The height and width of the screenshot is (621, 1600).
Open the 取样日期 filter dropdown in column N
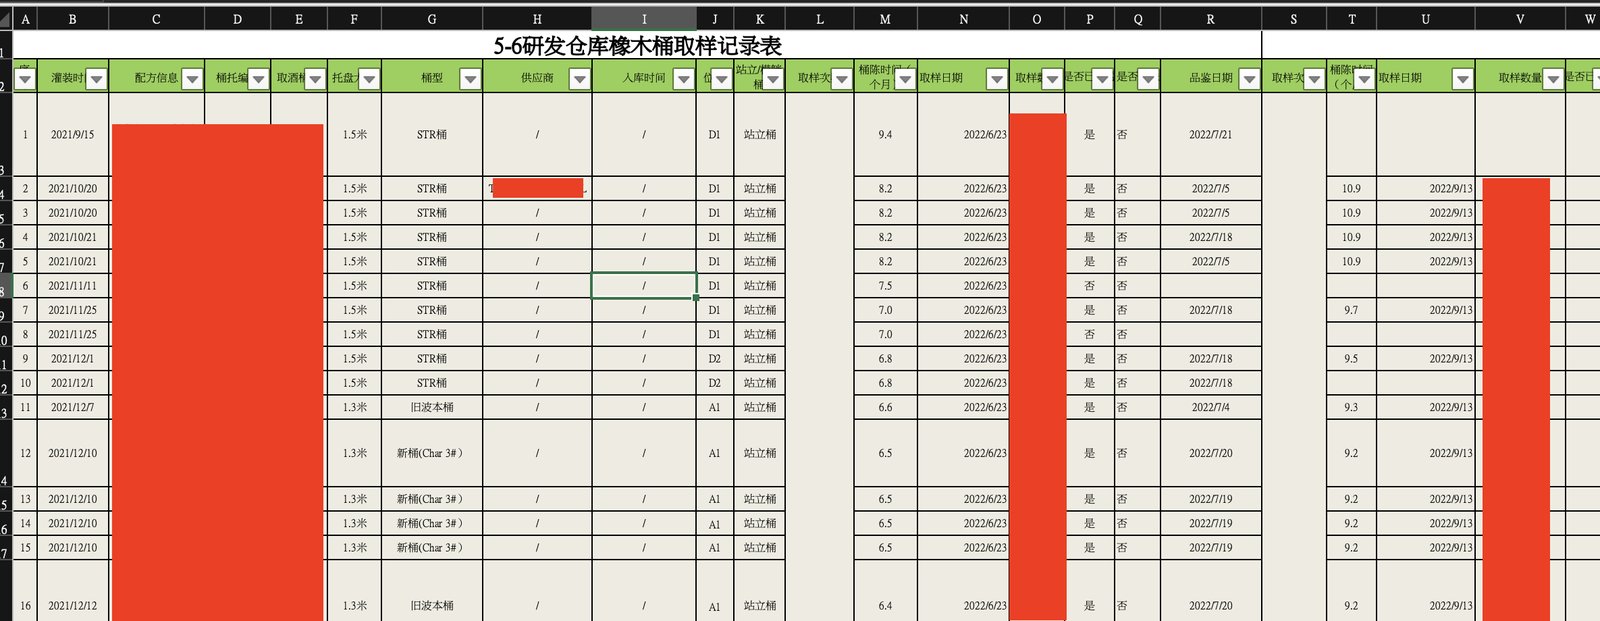coord(997,79)
